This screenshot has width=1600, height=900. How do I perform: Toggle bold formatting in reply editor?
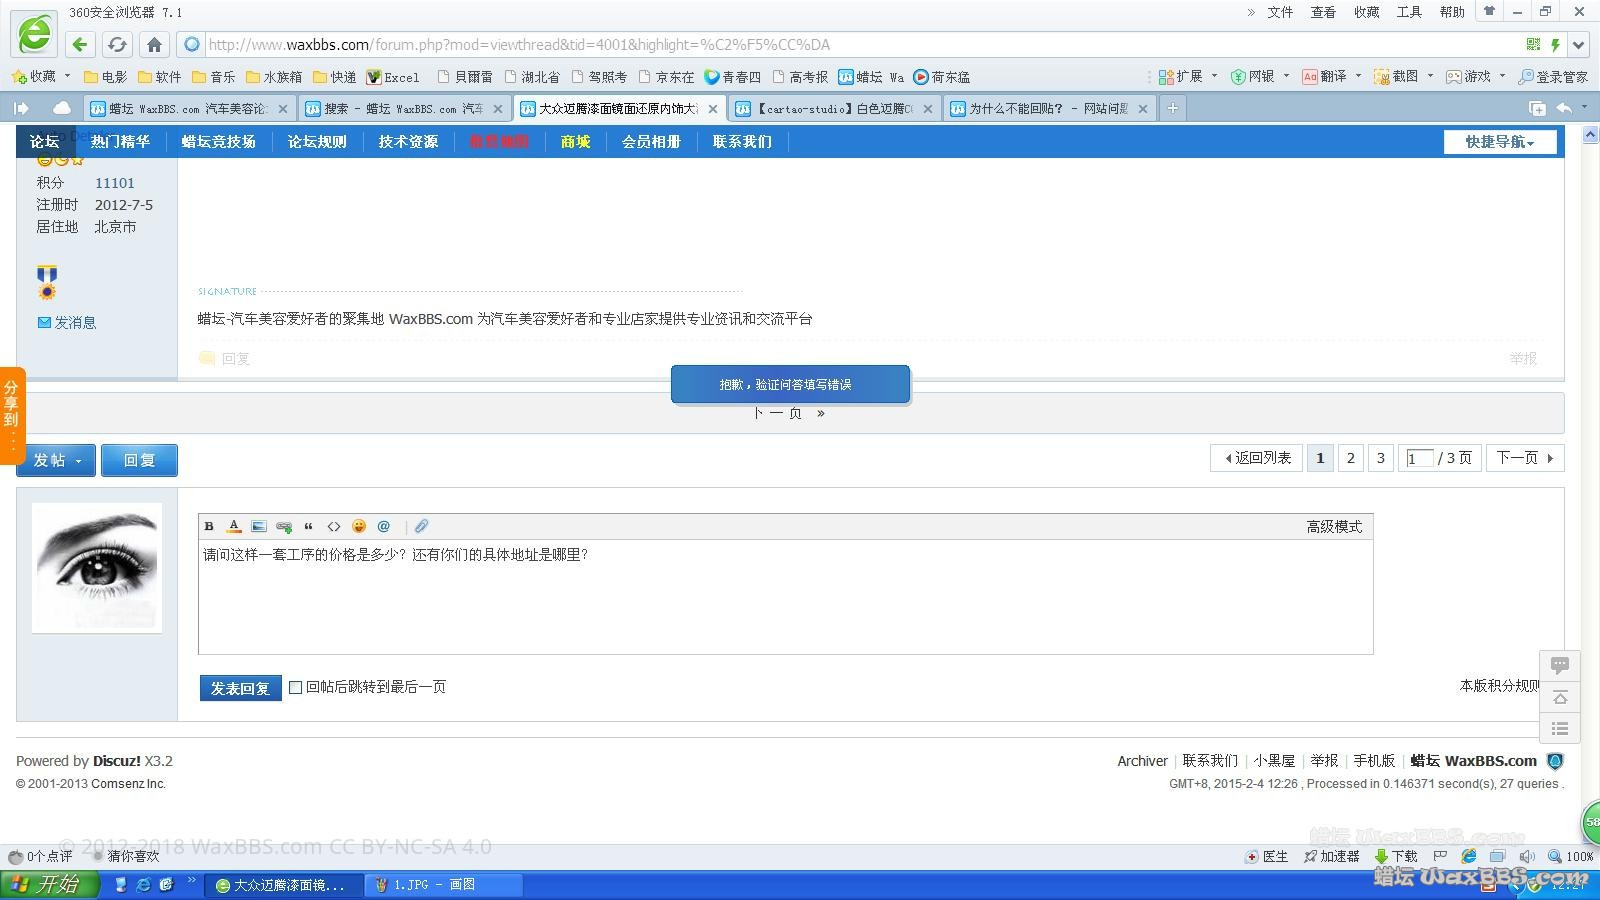click(x=209, y=526)
